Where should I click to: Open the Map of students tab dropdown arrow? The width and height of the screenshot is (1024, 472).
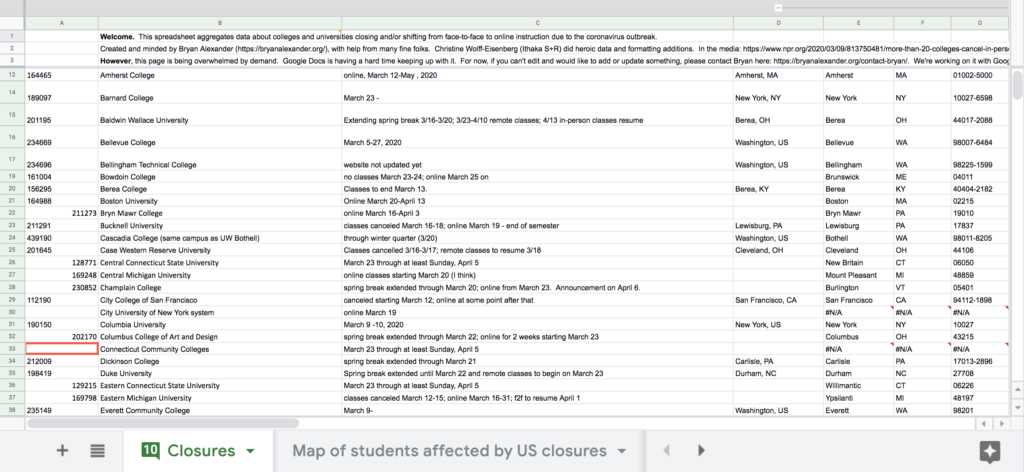622,451
